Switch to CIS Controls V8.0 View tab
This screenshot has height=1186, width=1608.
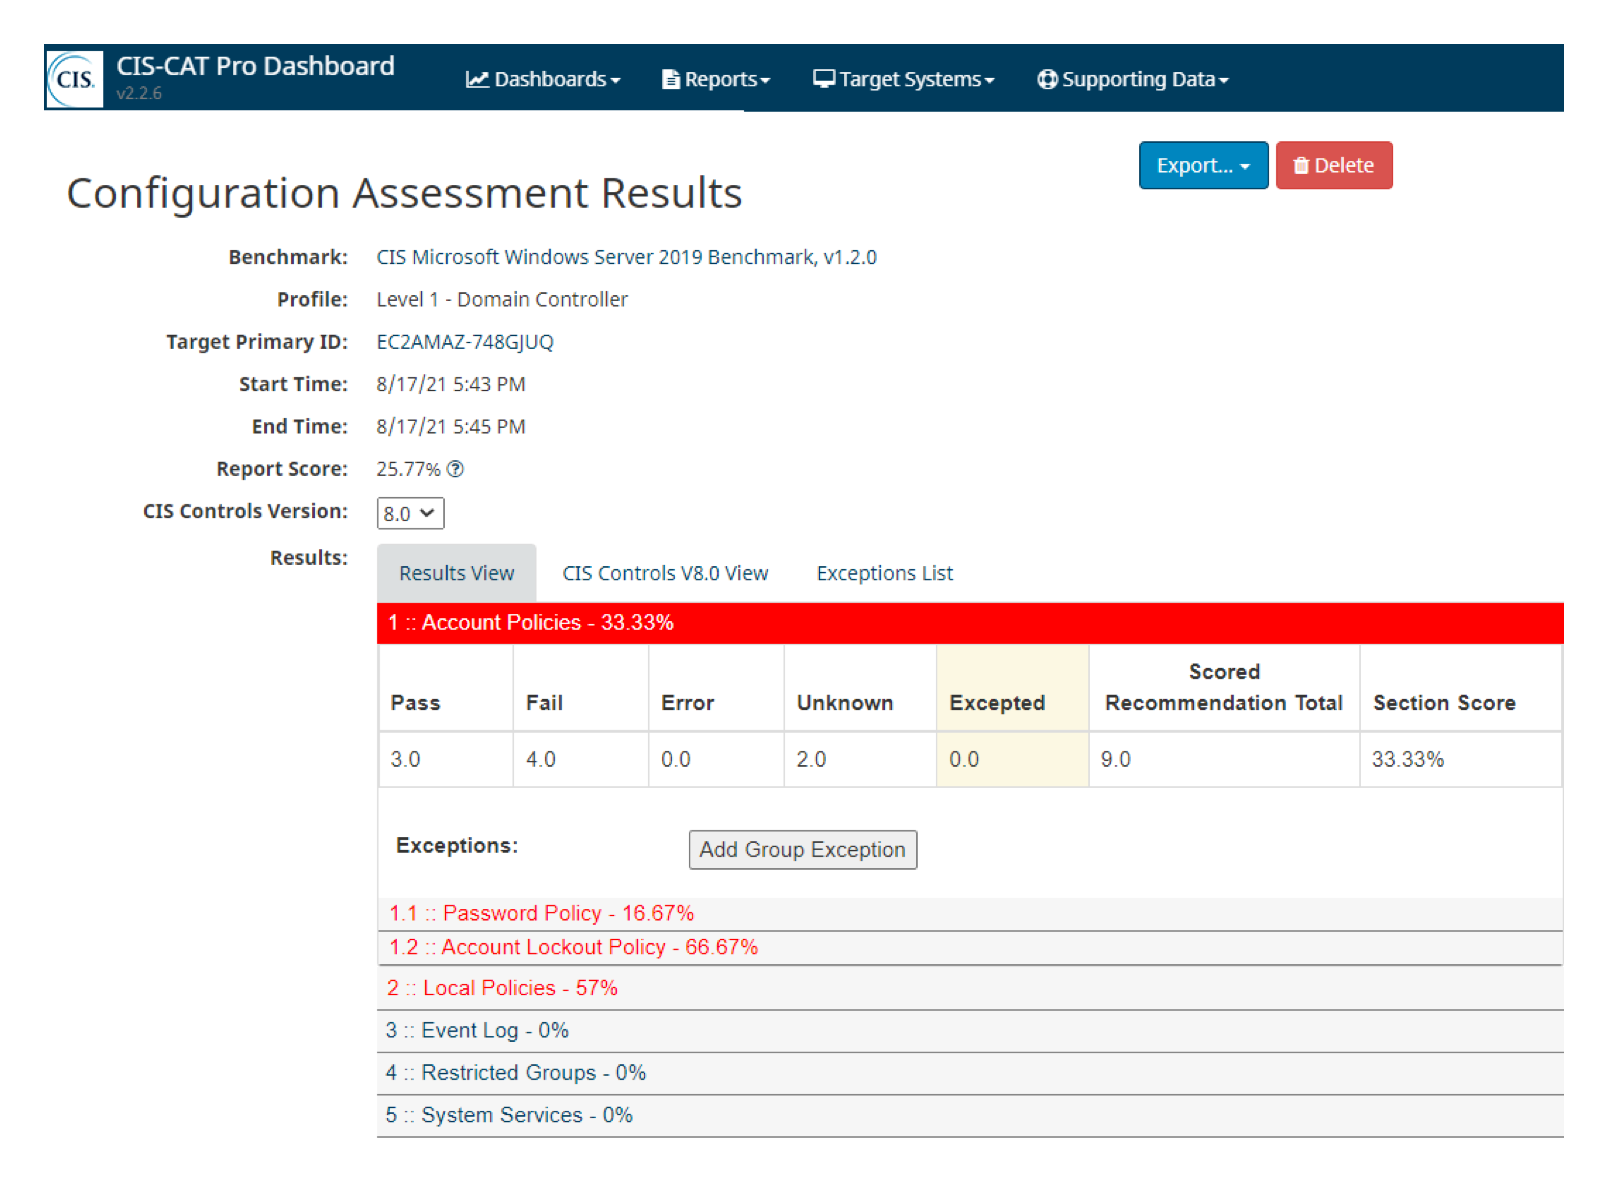(x=665, y=573)
